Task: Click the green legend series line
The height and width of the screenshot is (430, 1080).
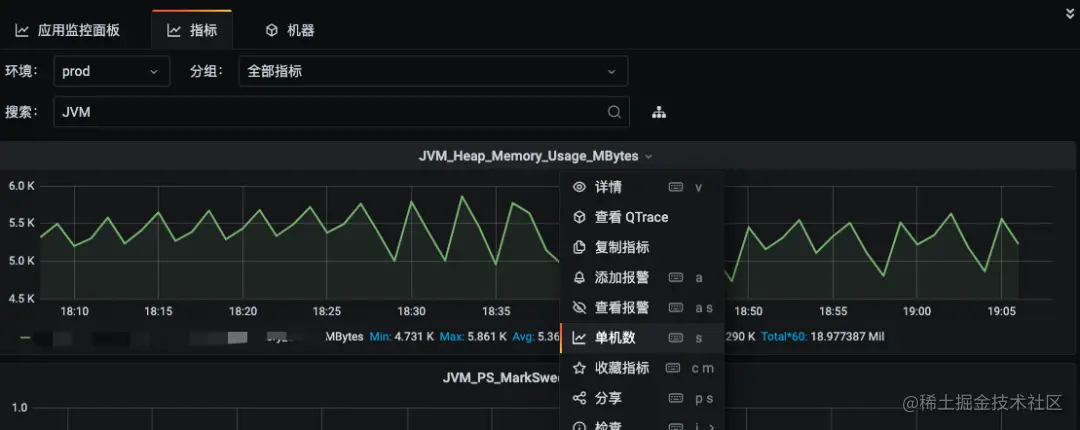Action: (25, 338)
